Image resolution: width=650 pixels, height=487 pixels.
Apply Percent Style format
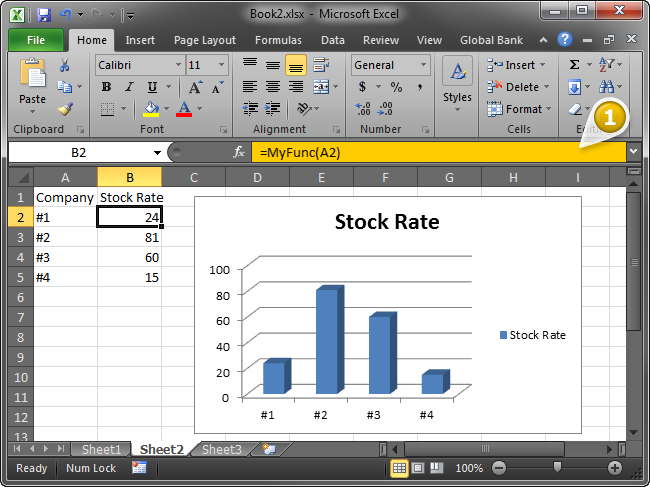pos(396,87)
